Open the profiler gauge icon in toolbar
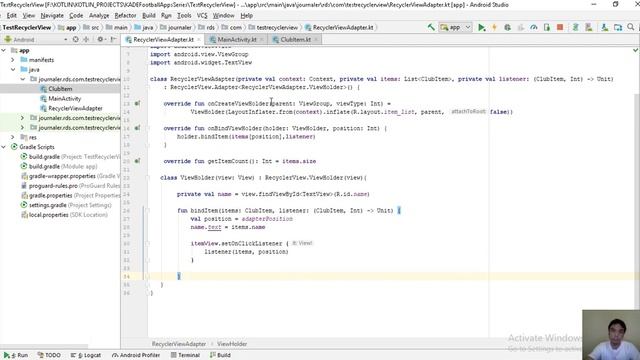The width and height of the screenshot is (640, 360). pyautogui.click(x=533, y=27)
